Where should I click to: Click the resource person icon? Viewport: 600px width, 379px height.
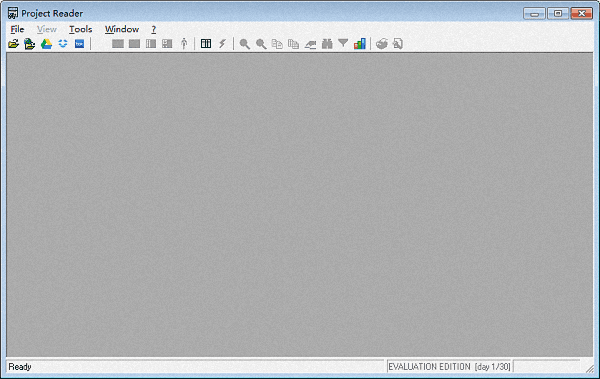(184, 44)
